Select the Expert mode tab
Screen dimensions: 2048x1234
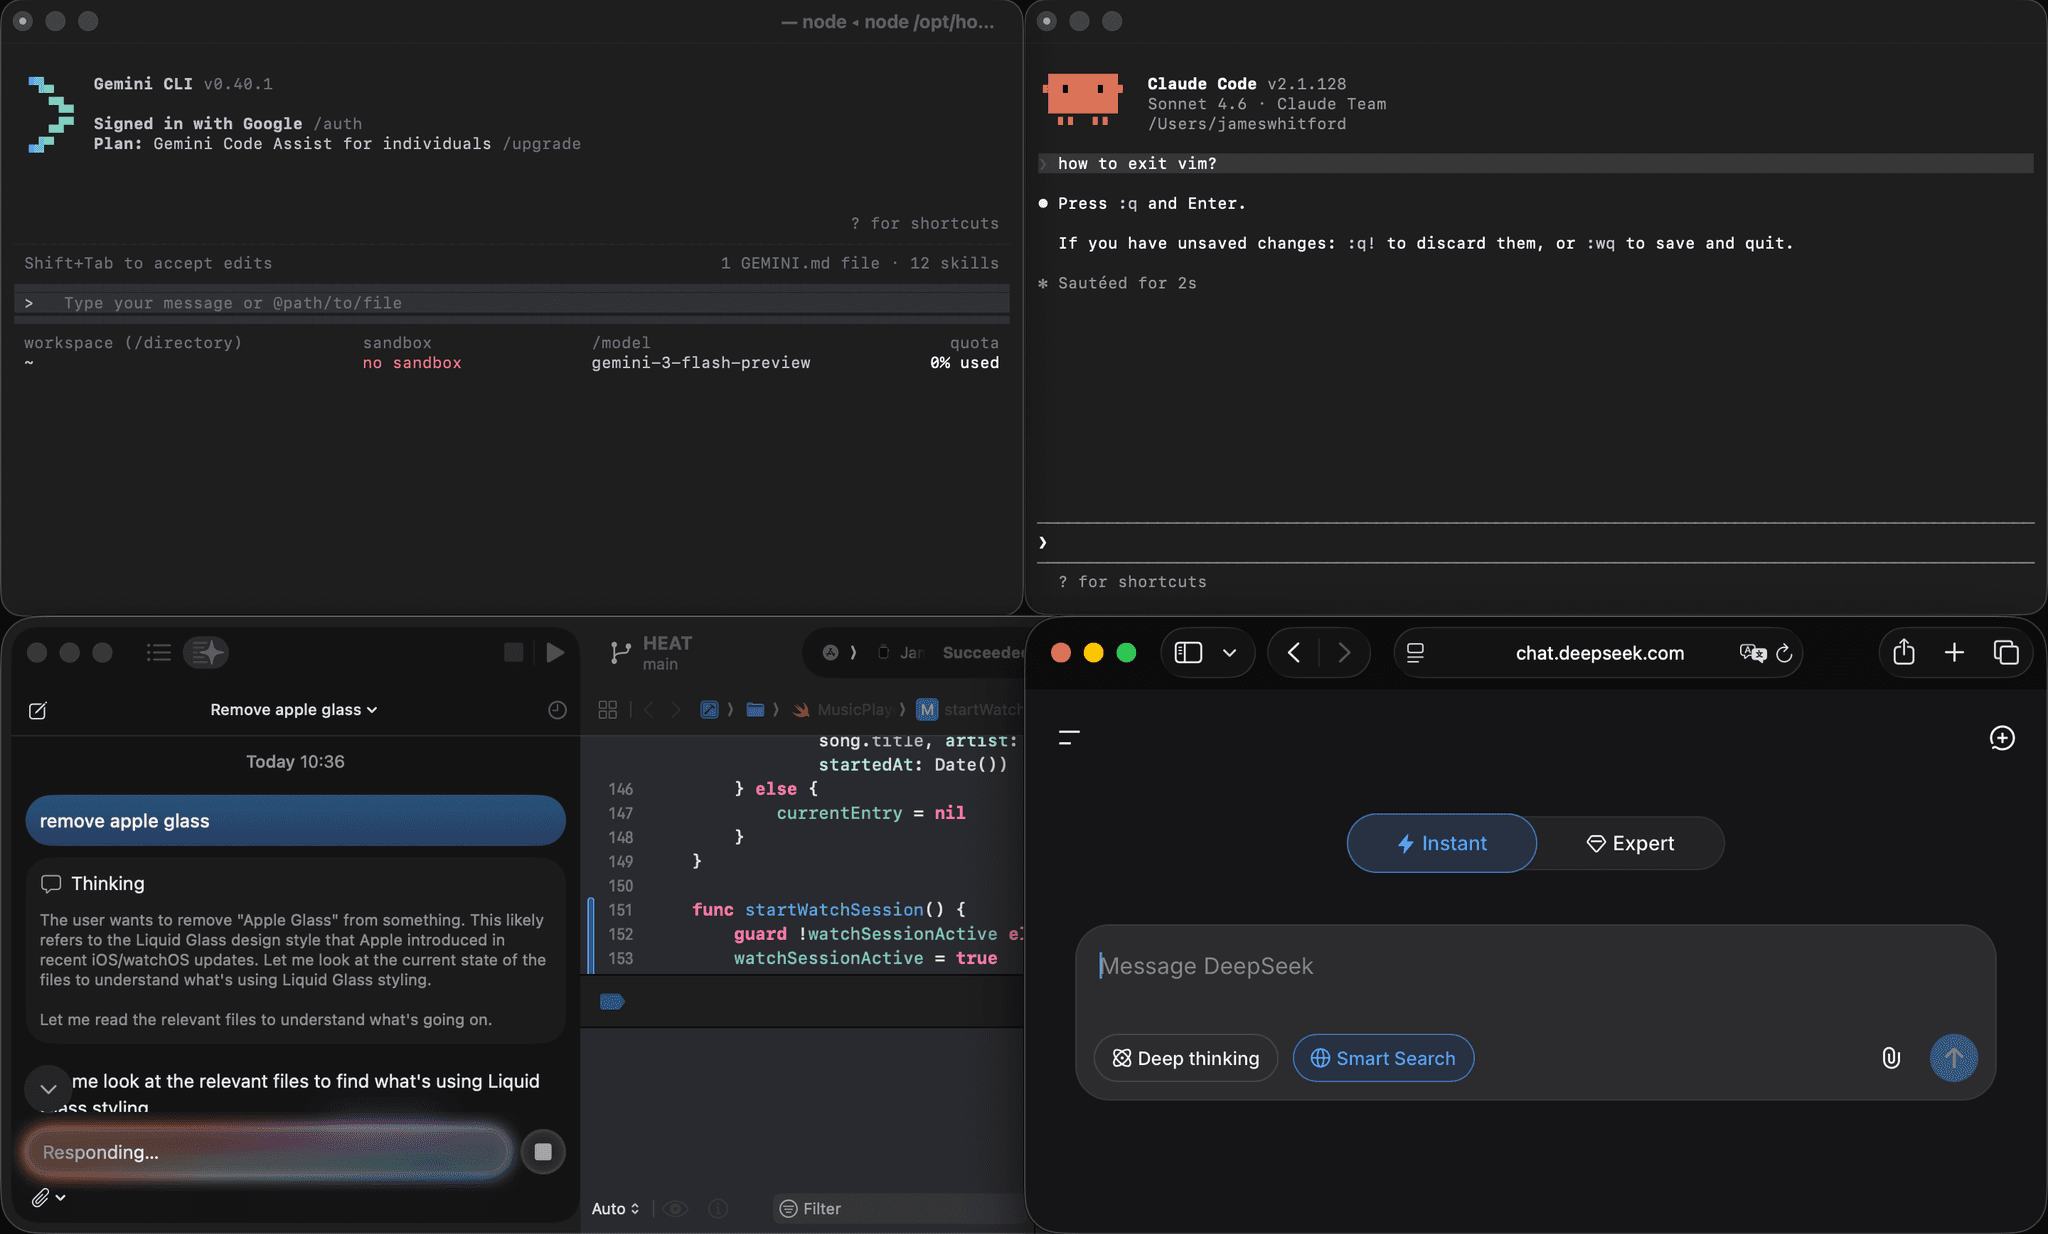pos(1630,843)
